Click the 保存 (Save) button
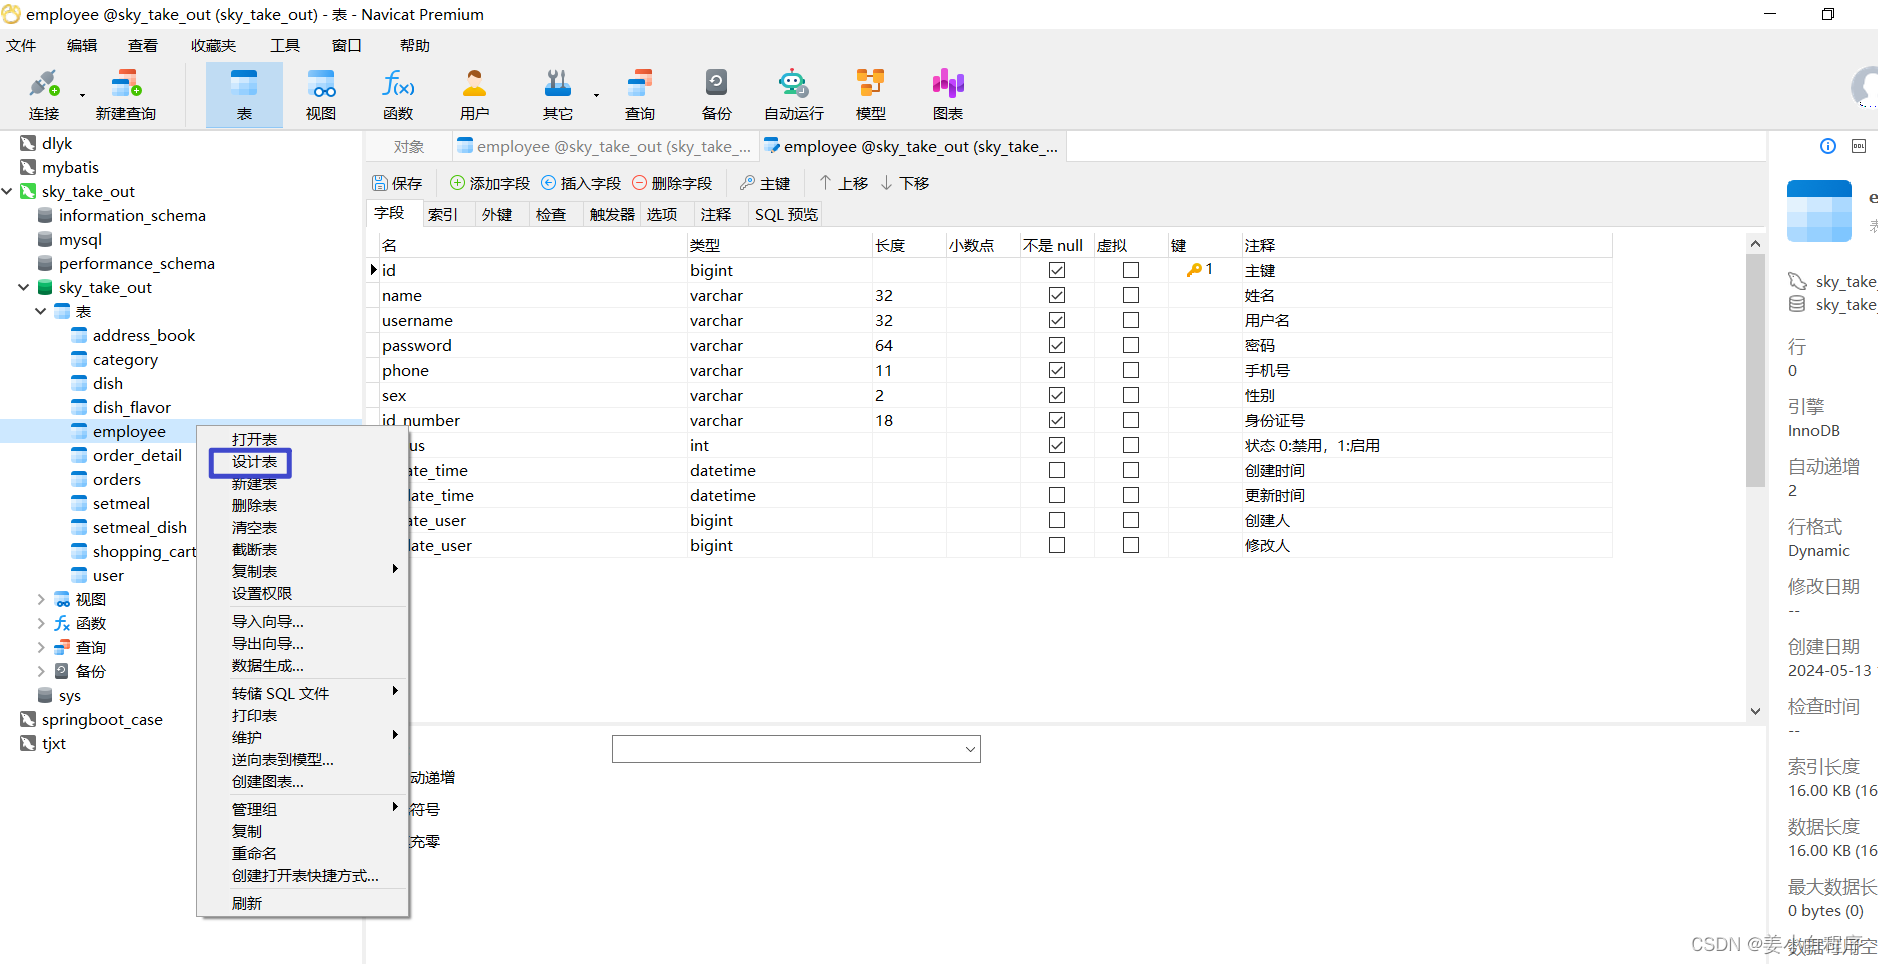Image resolution: width=1878 pixels, height=964 pixels. click(x=397, y=182)
